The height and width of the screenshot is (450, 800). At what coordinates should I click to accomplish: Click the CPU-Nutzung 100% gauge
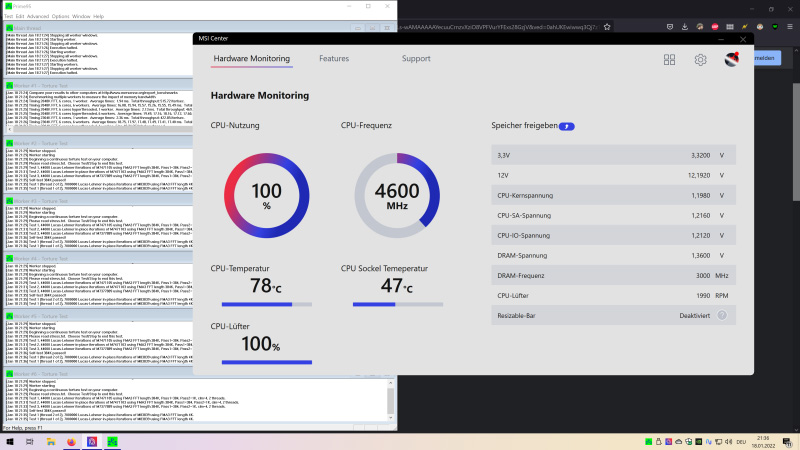point(266,195)
